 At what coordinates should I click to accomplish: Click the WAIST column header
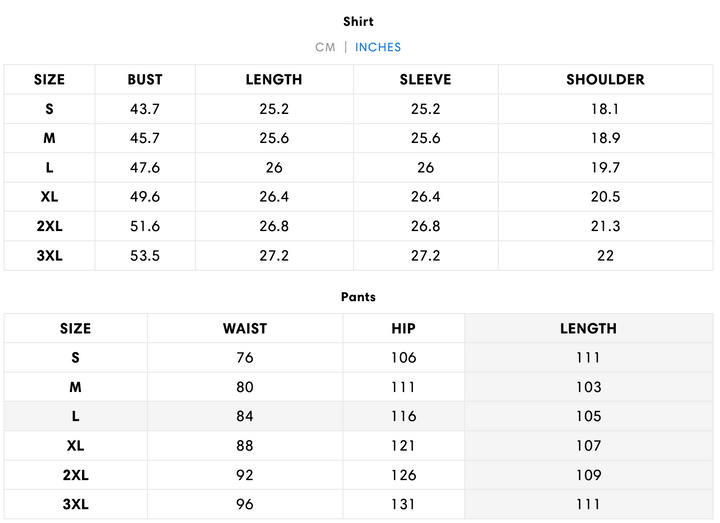245,328
